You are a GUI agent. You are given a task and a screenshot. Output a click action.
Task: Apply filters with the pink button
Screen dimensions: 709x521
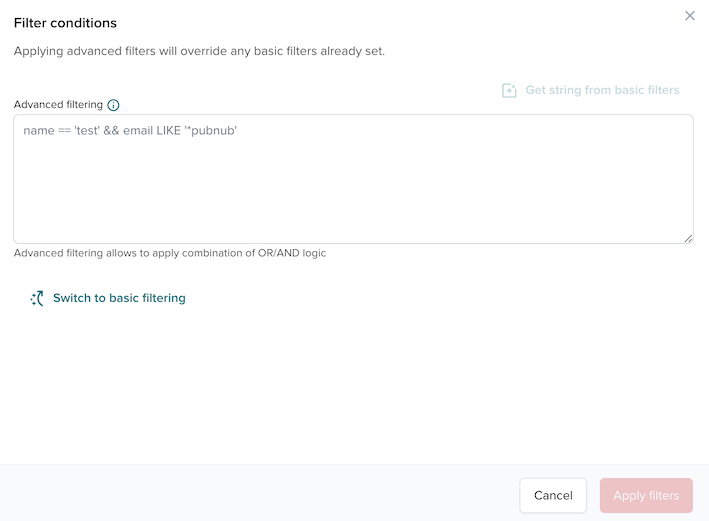coord(646,495)
